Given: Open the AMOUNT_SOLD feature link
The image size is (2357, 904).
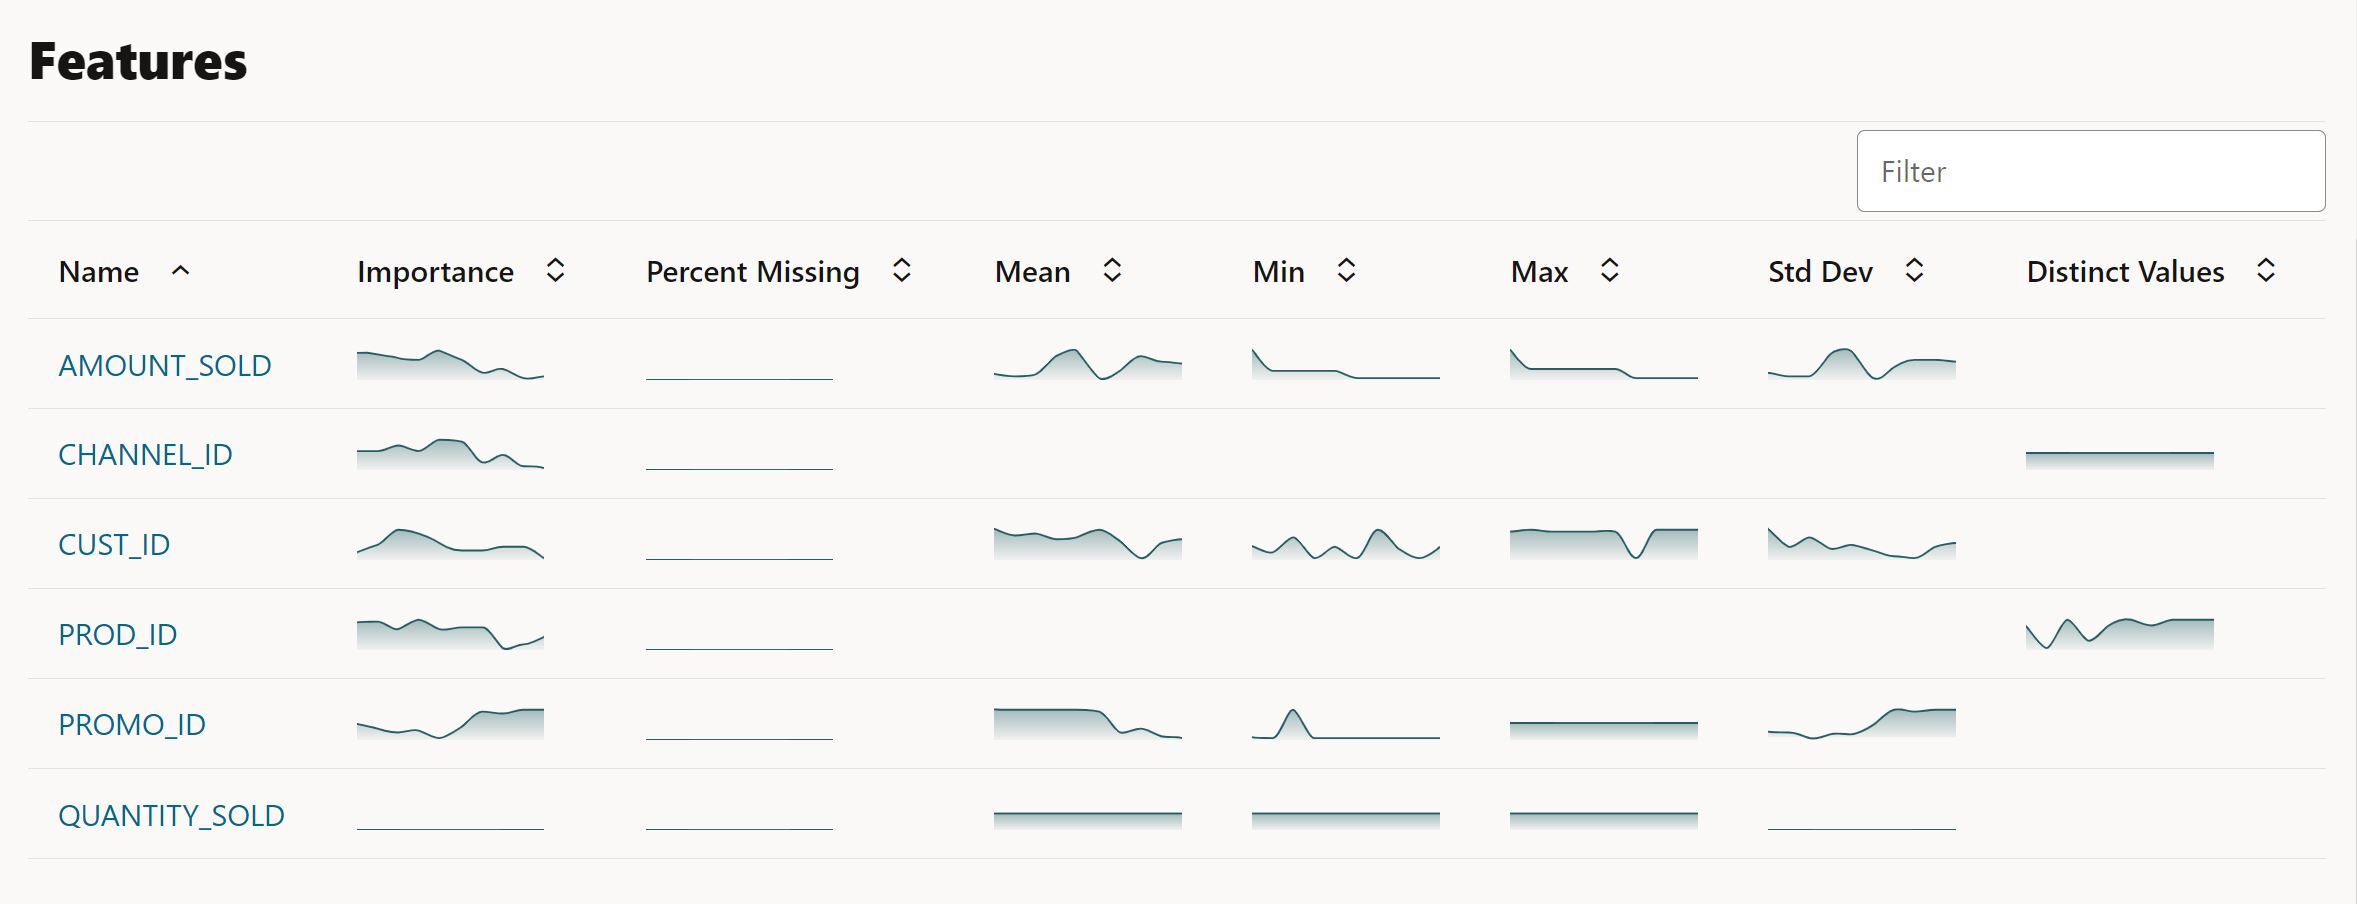Looking at the screenshot, I should tap(165, 365).
